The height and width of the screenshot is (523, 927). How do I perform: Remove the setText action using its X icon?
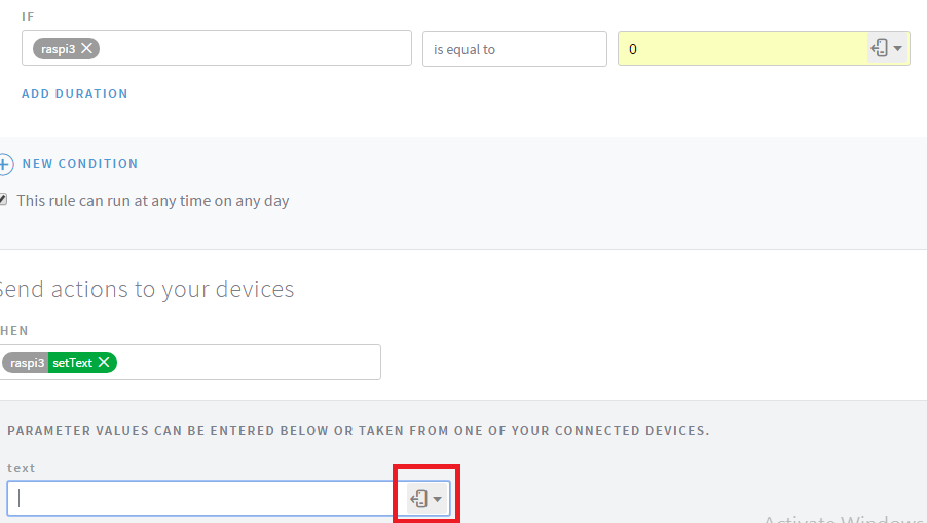click(104, 363)
